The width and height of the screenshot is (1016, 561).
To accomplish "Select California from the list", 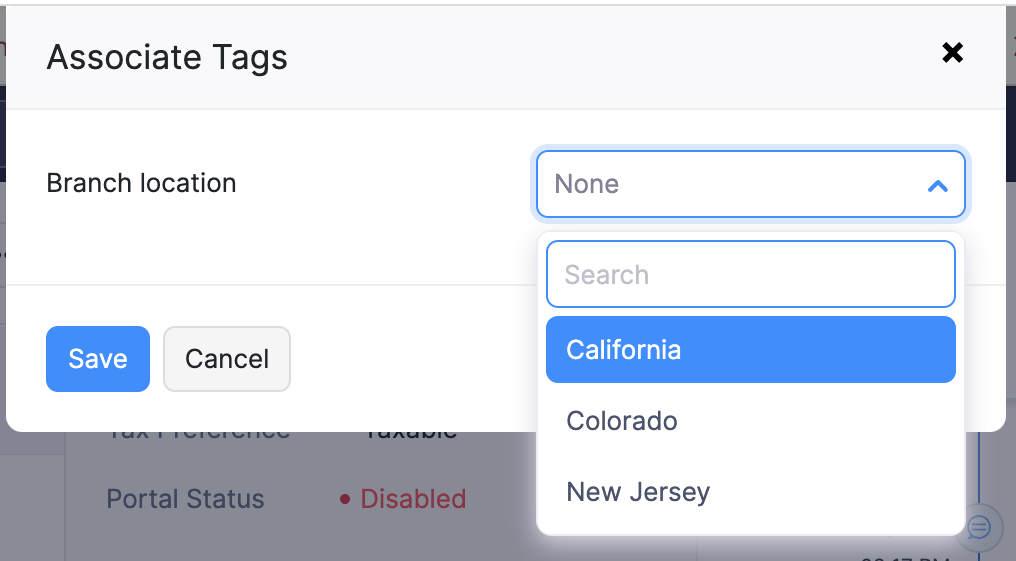I will [750, 350].
